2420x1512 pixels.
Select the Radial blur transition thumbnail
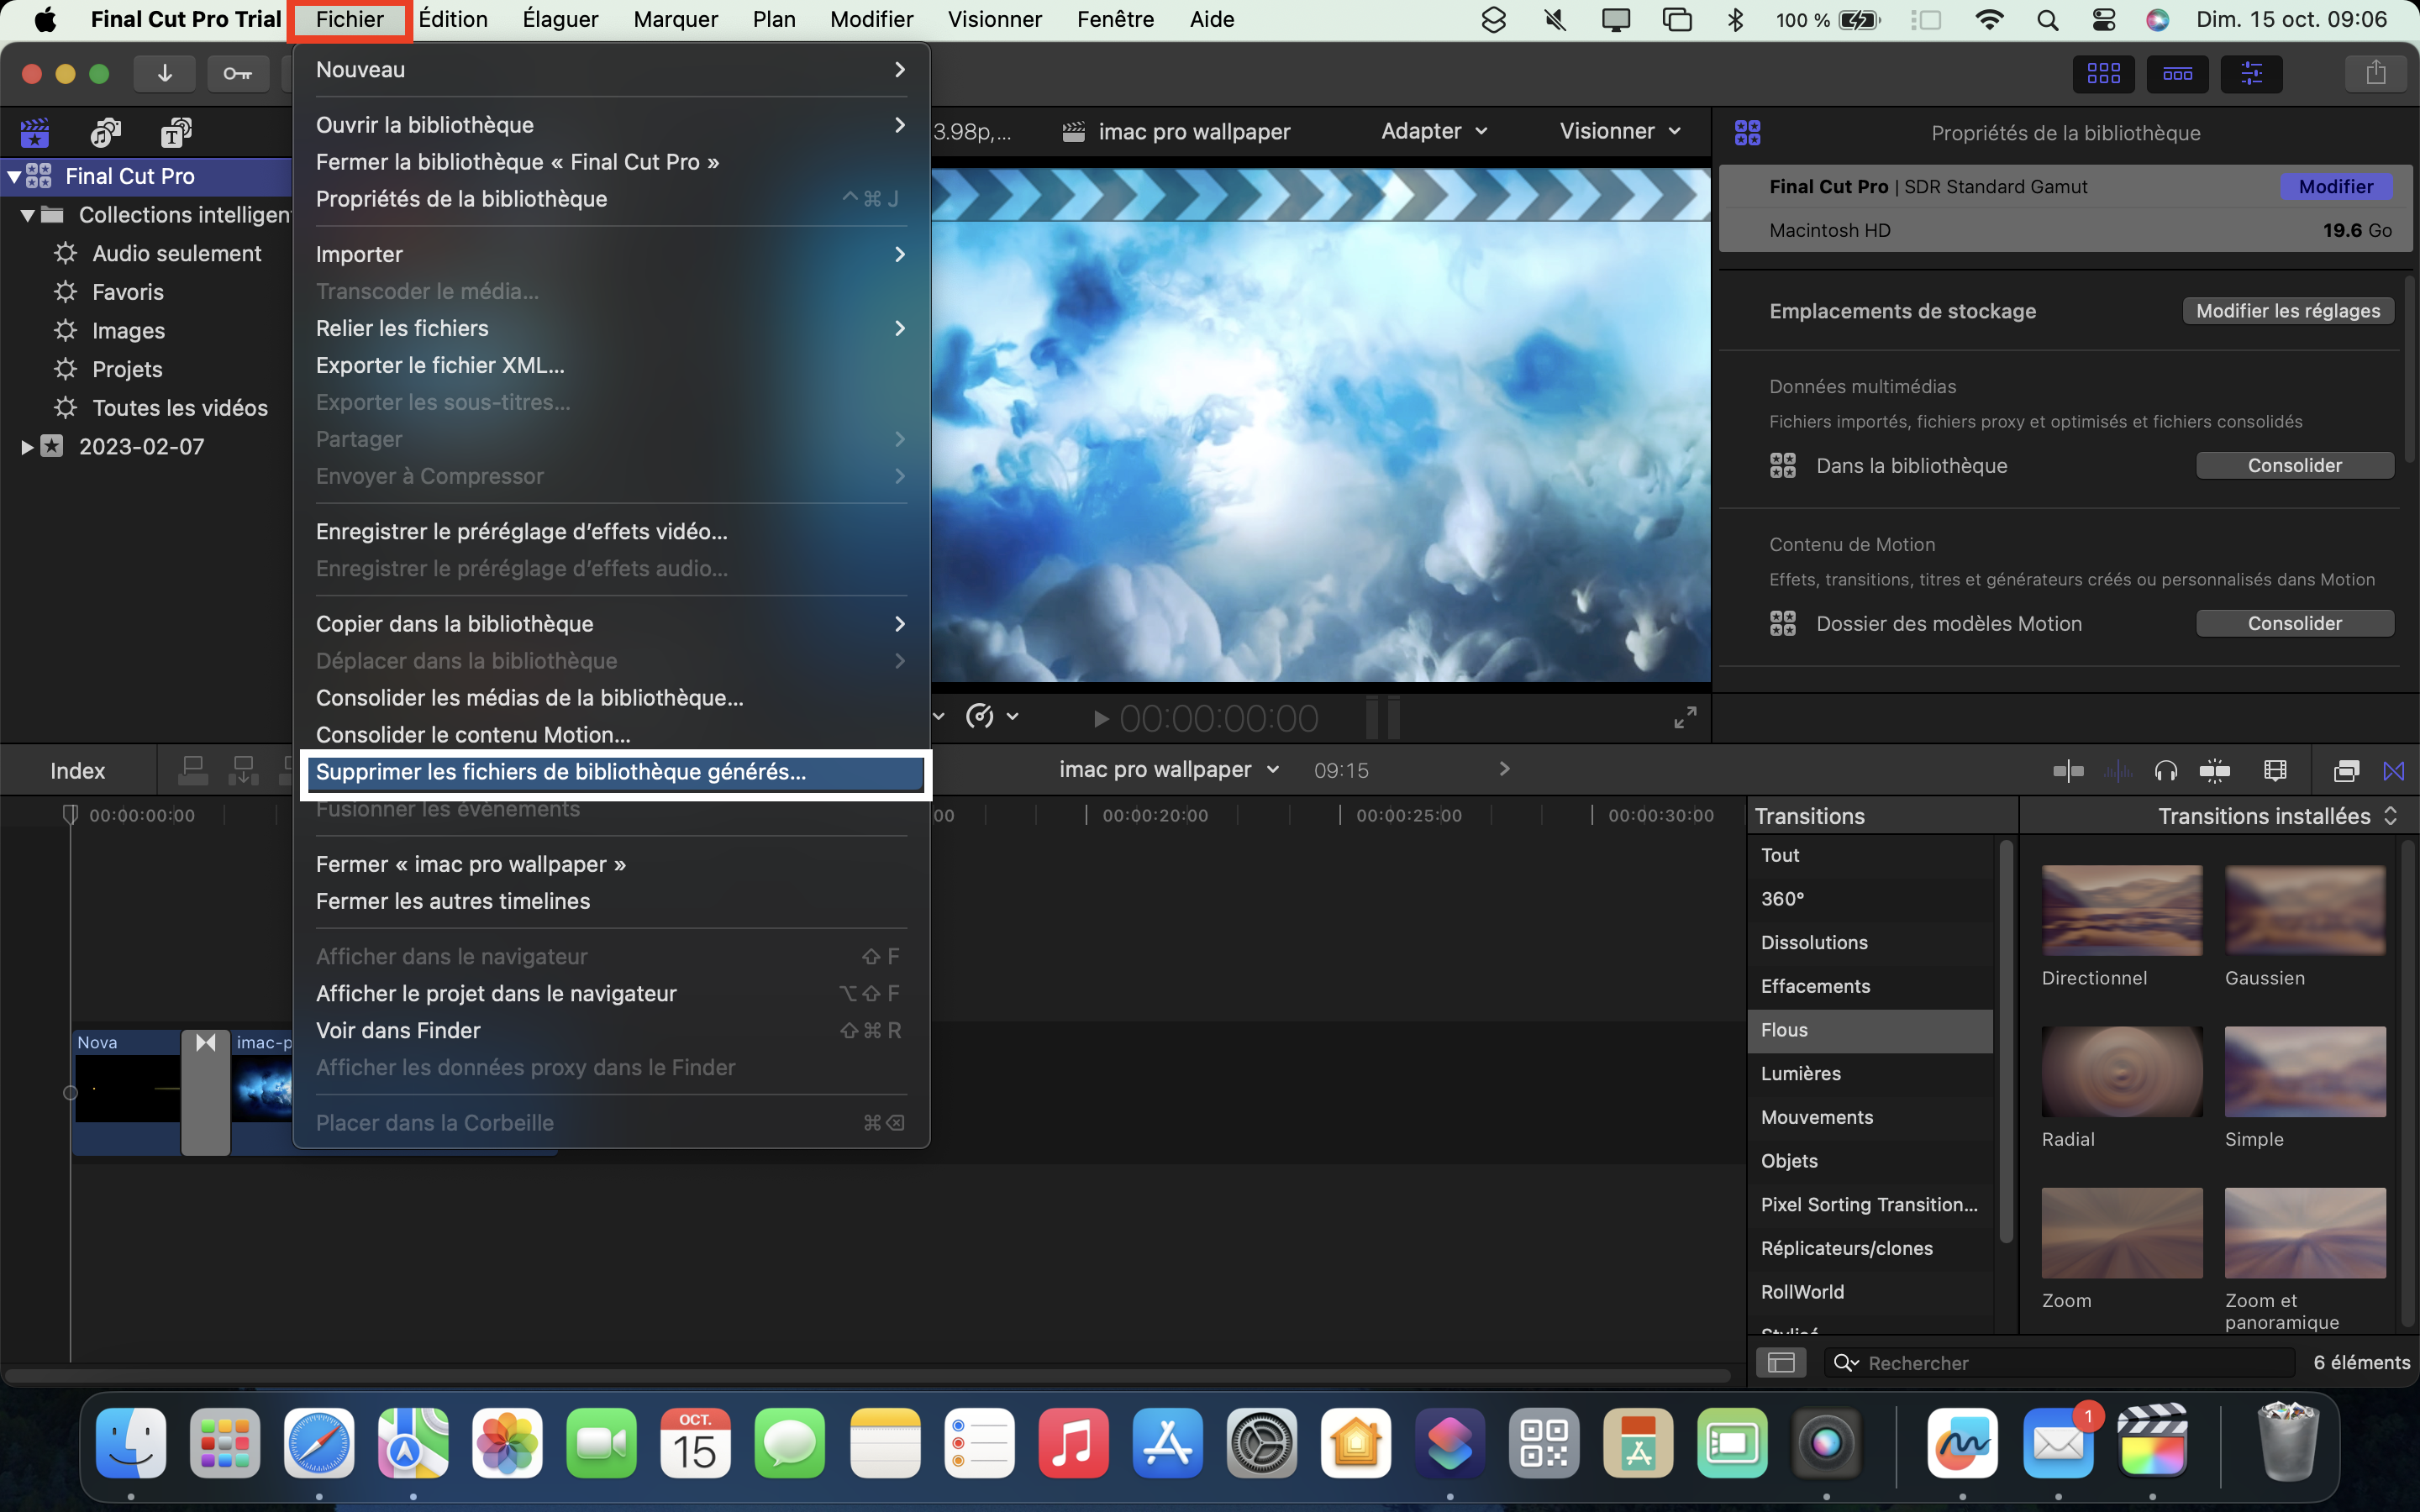pos(2121,1071)
